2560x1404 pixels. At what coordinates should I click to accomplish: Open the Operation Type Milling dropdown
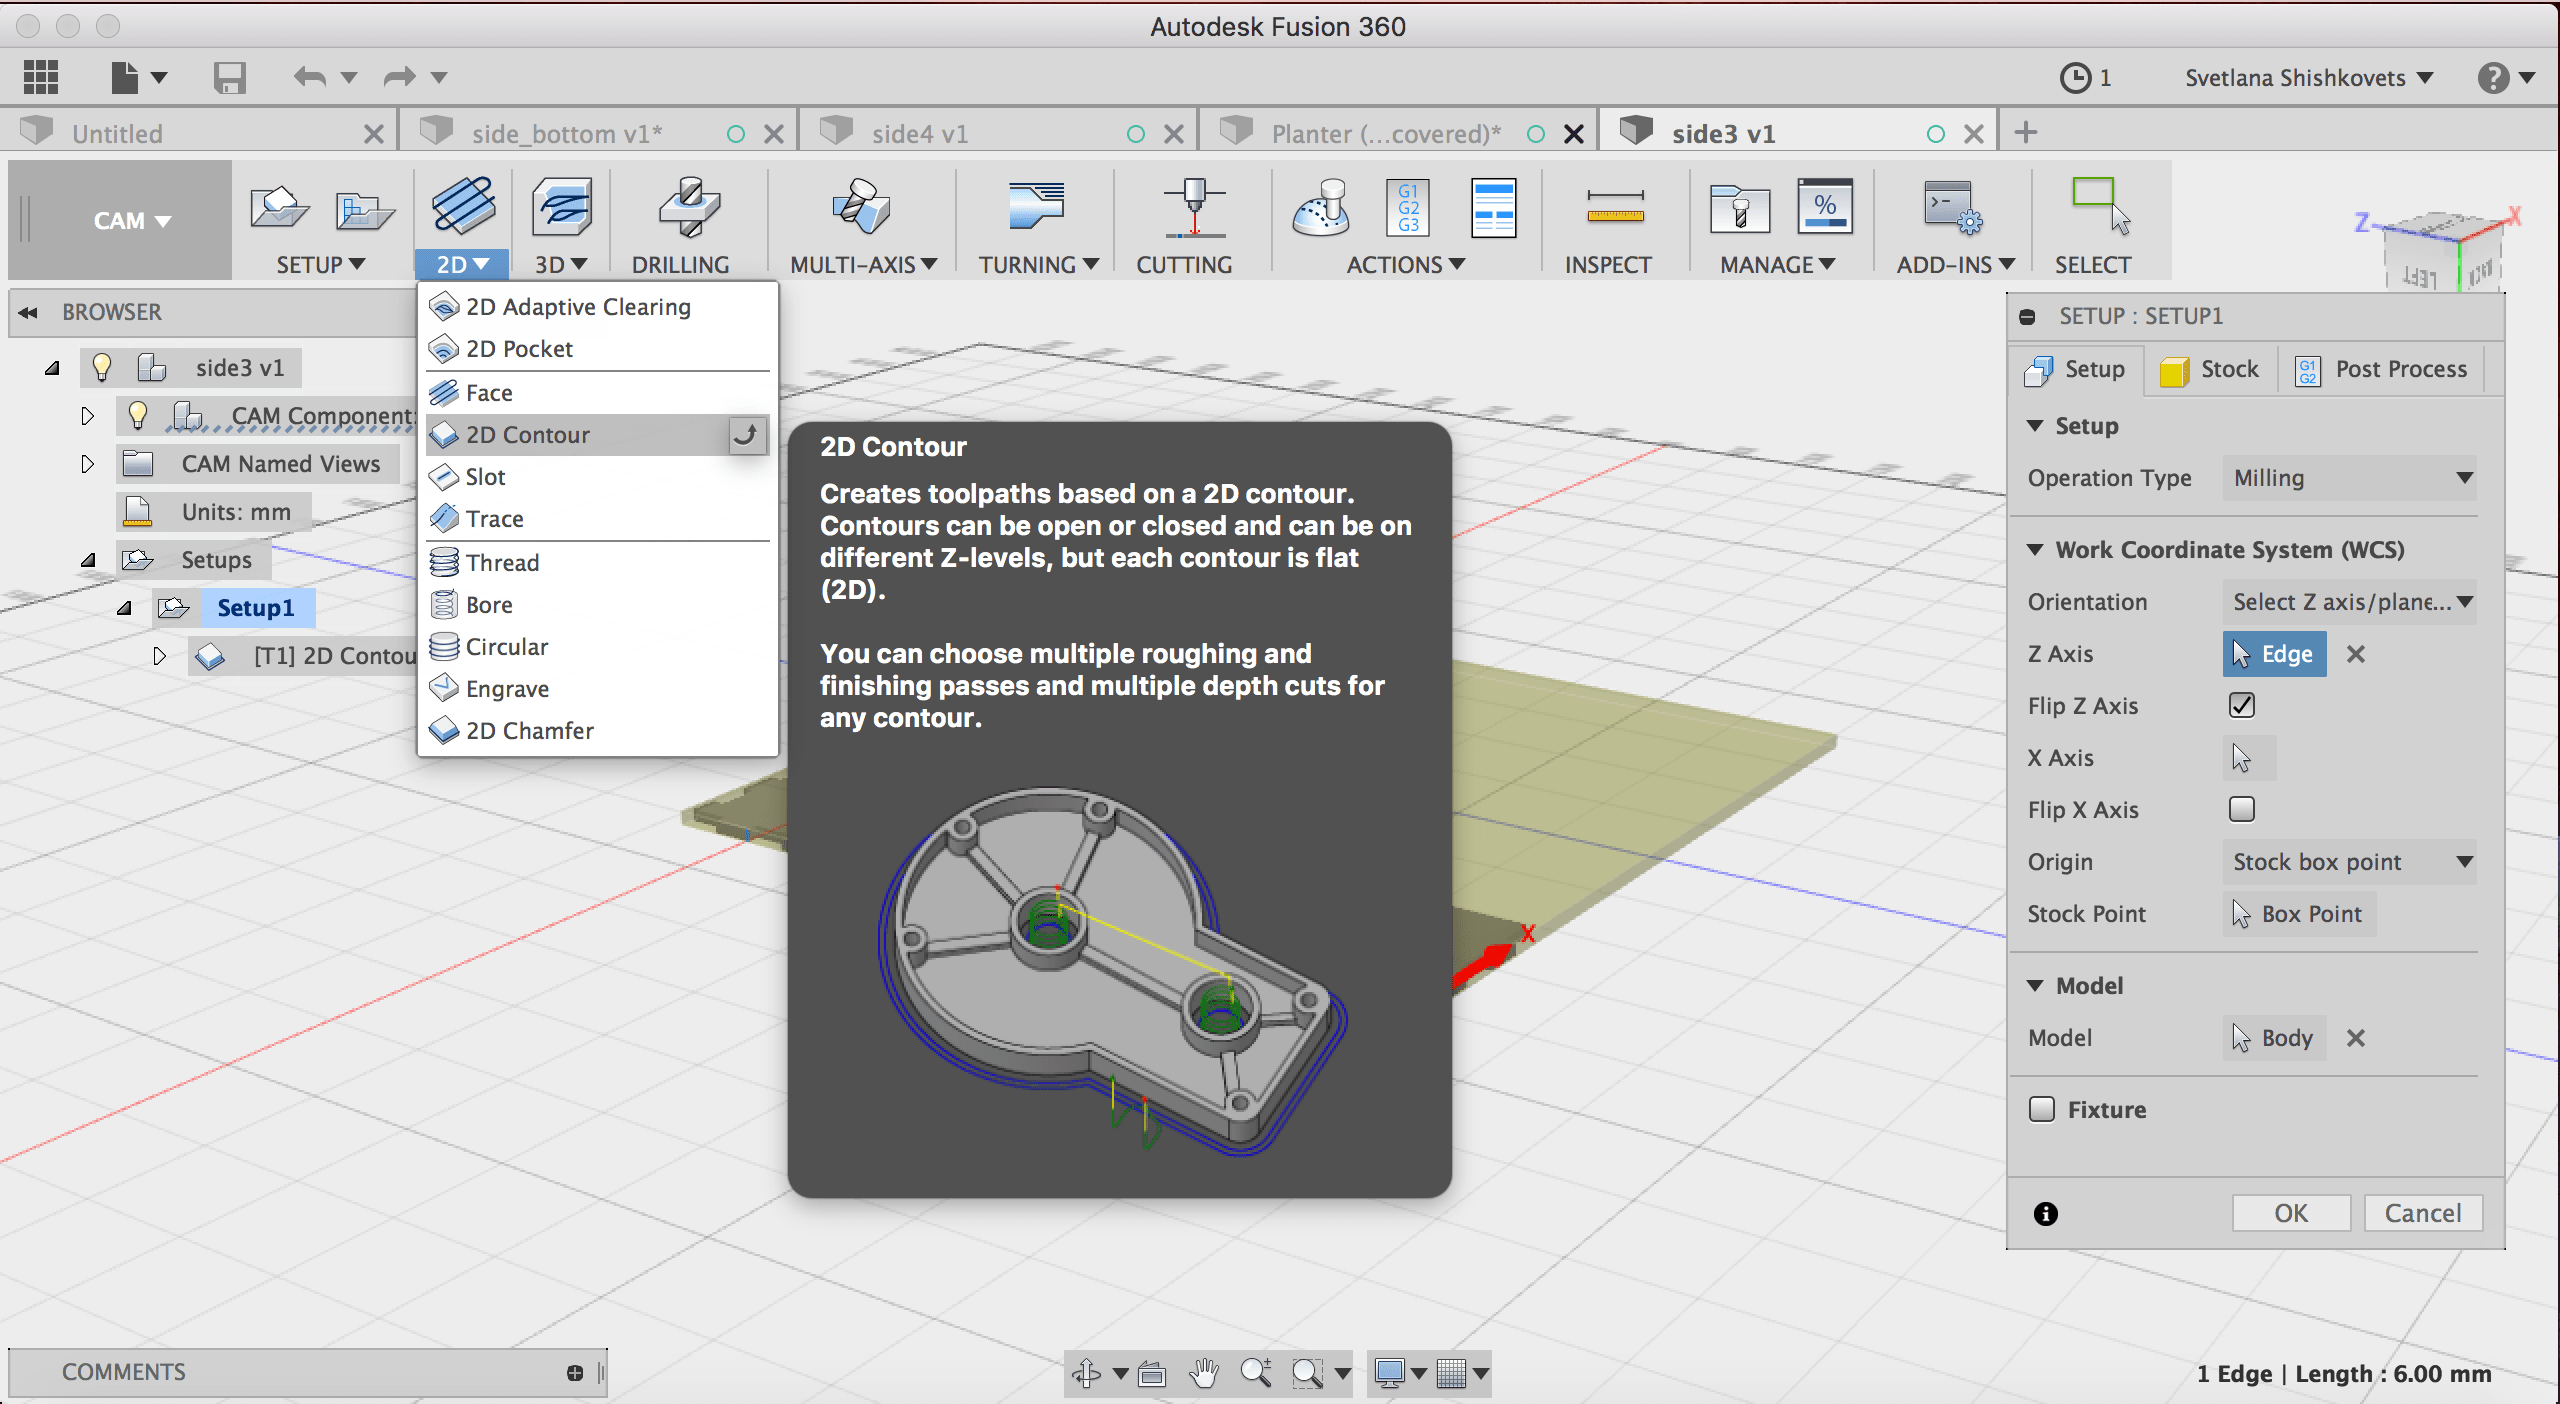(x=2349, y=478)
